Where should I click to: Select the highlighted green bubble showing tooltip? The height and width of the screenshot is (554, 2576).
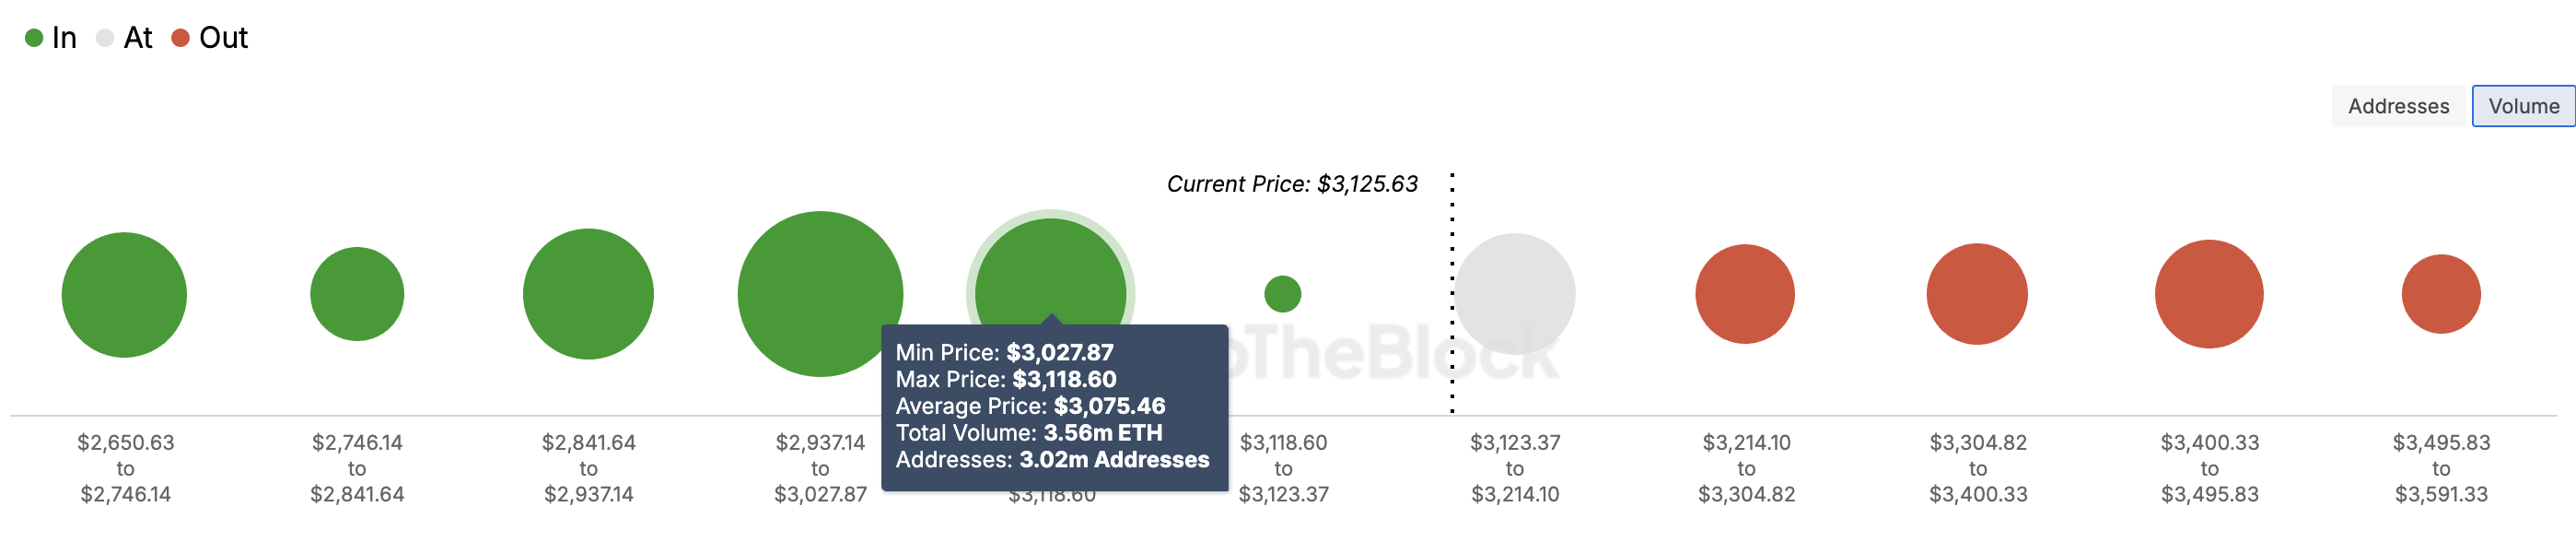click(1050, 280)
